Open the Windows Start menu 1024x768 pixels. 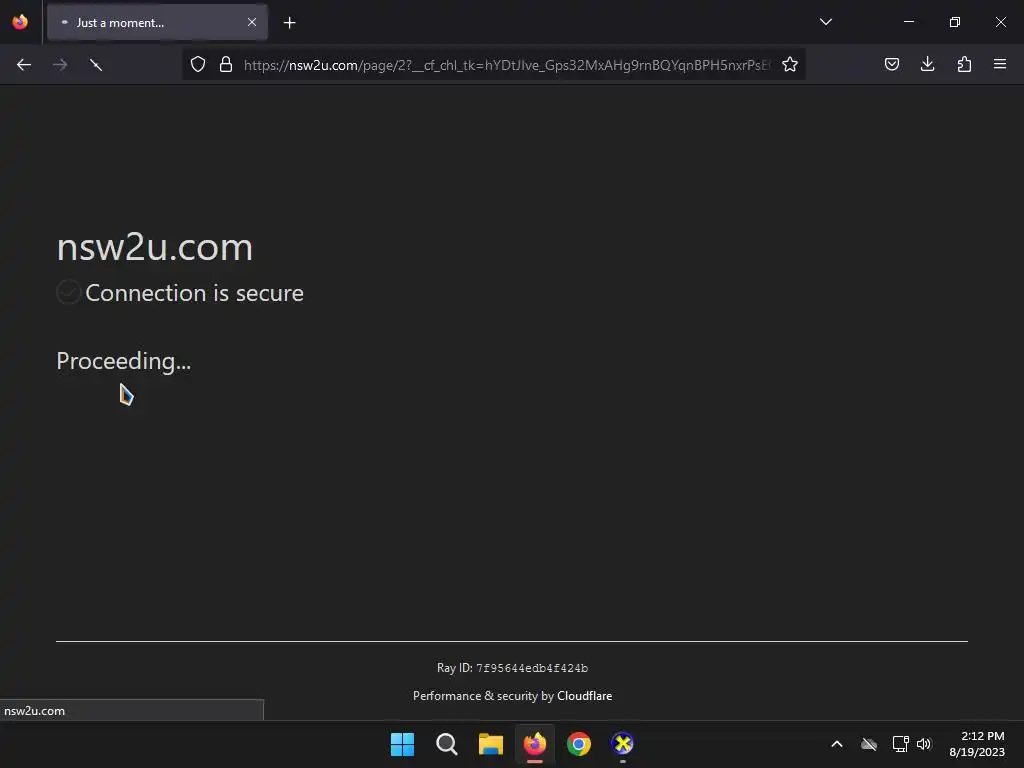pos(402,744)
